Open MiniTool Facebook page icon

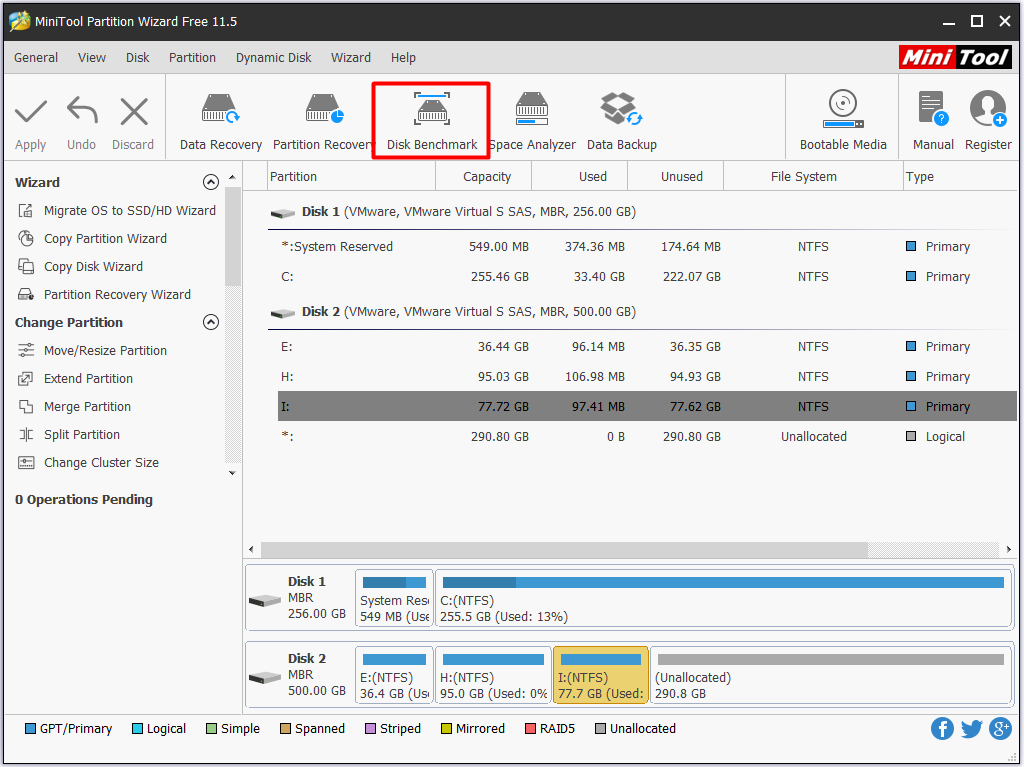942,728
